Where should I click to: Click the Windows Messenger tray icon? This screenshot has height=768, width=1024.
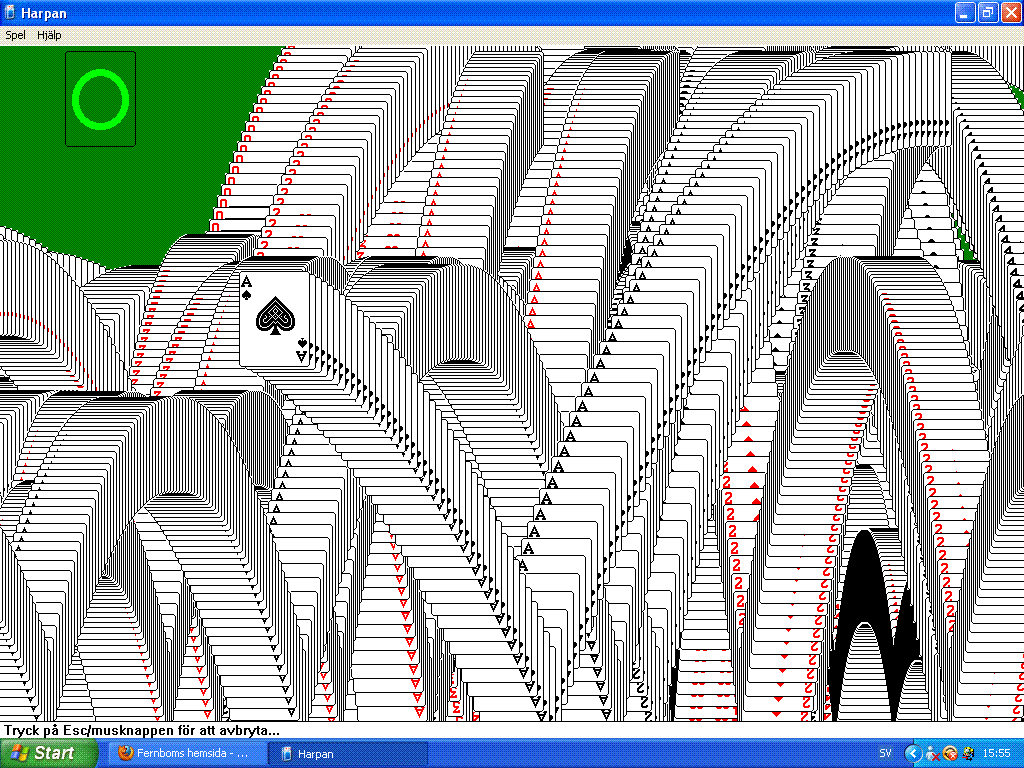[x=932, y=753]
